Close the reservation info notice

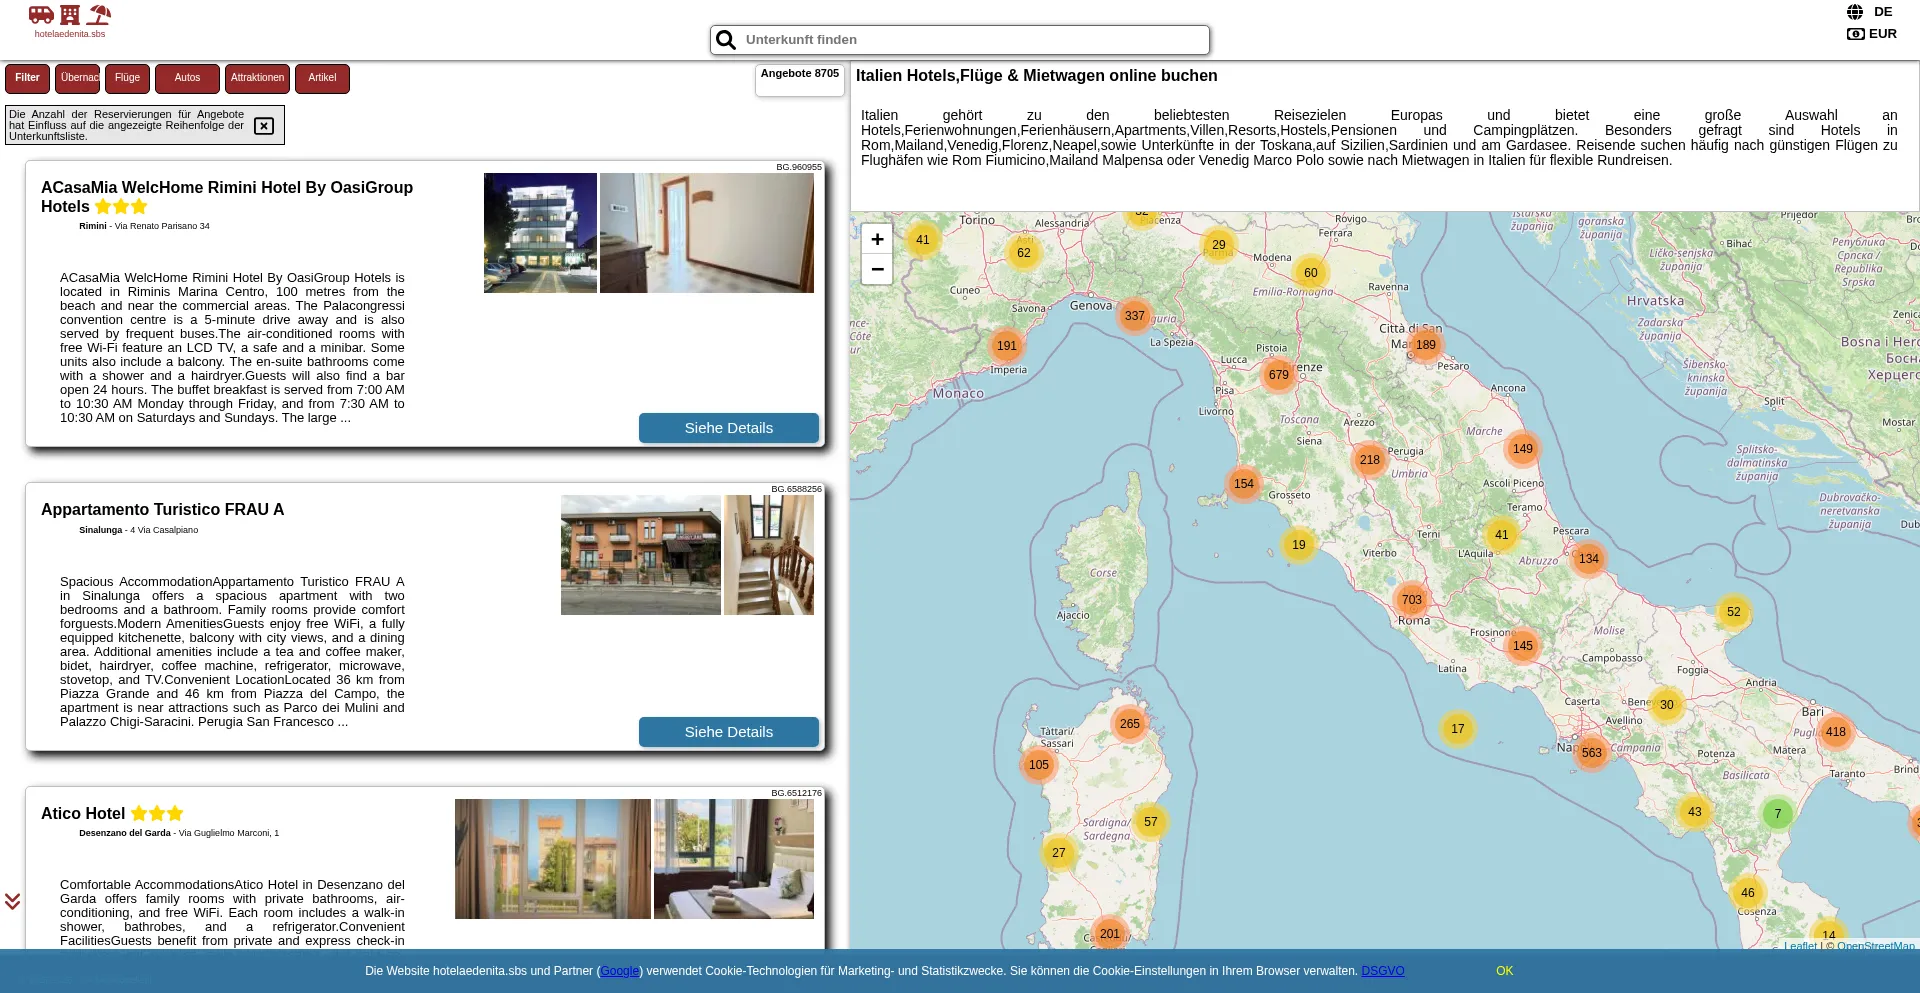(x=264, y=126)
